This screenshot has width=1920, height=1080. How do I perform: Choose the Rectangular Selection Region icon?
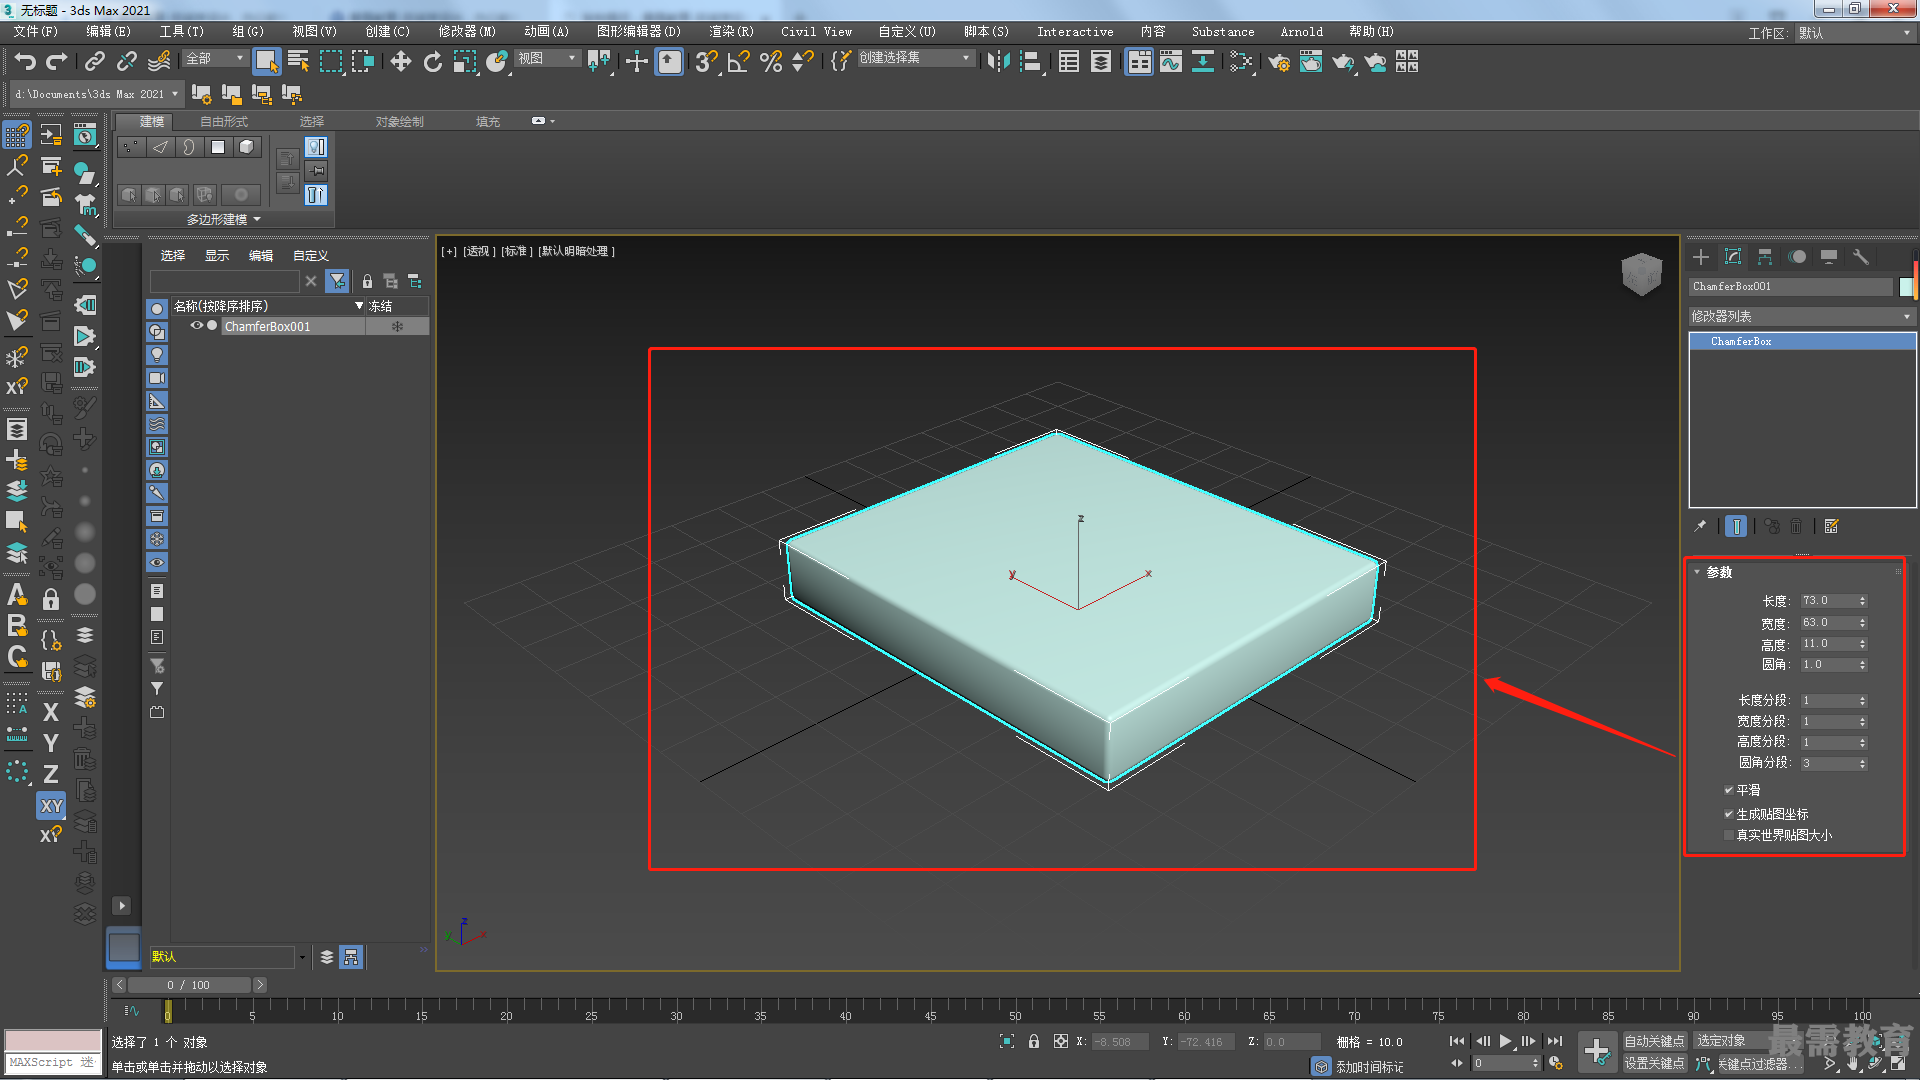point(330,62)
